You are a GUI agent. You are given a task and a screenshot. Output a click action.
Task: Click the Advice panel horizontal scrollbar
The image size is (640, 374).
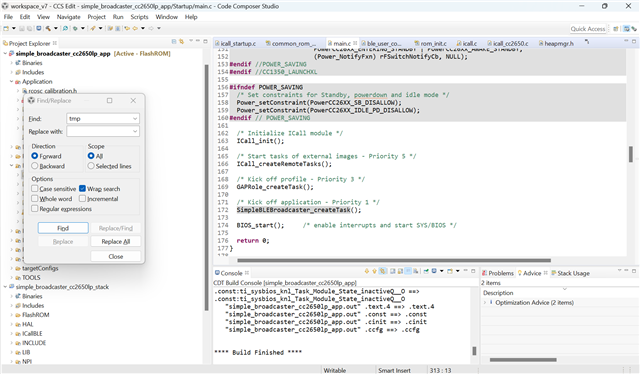click(523, 360)
